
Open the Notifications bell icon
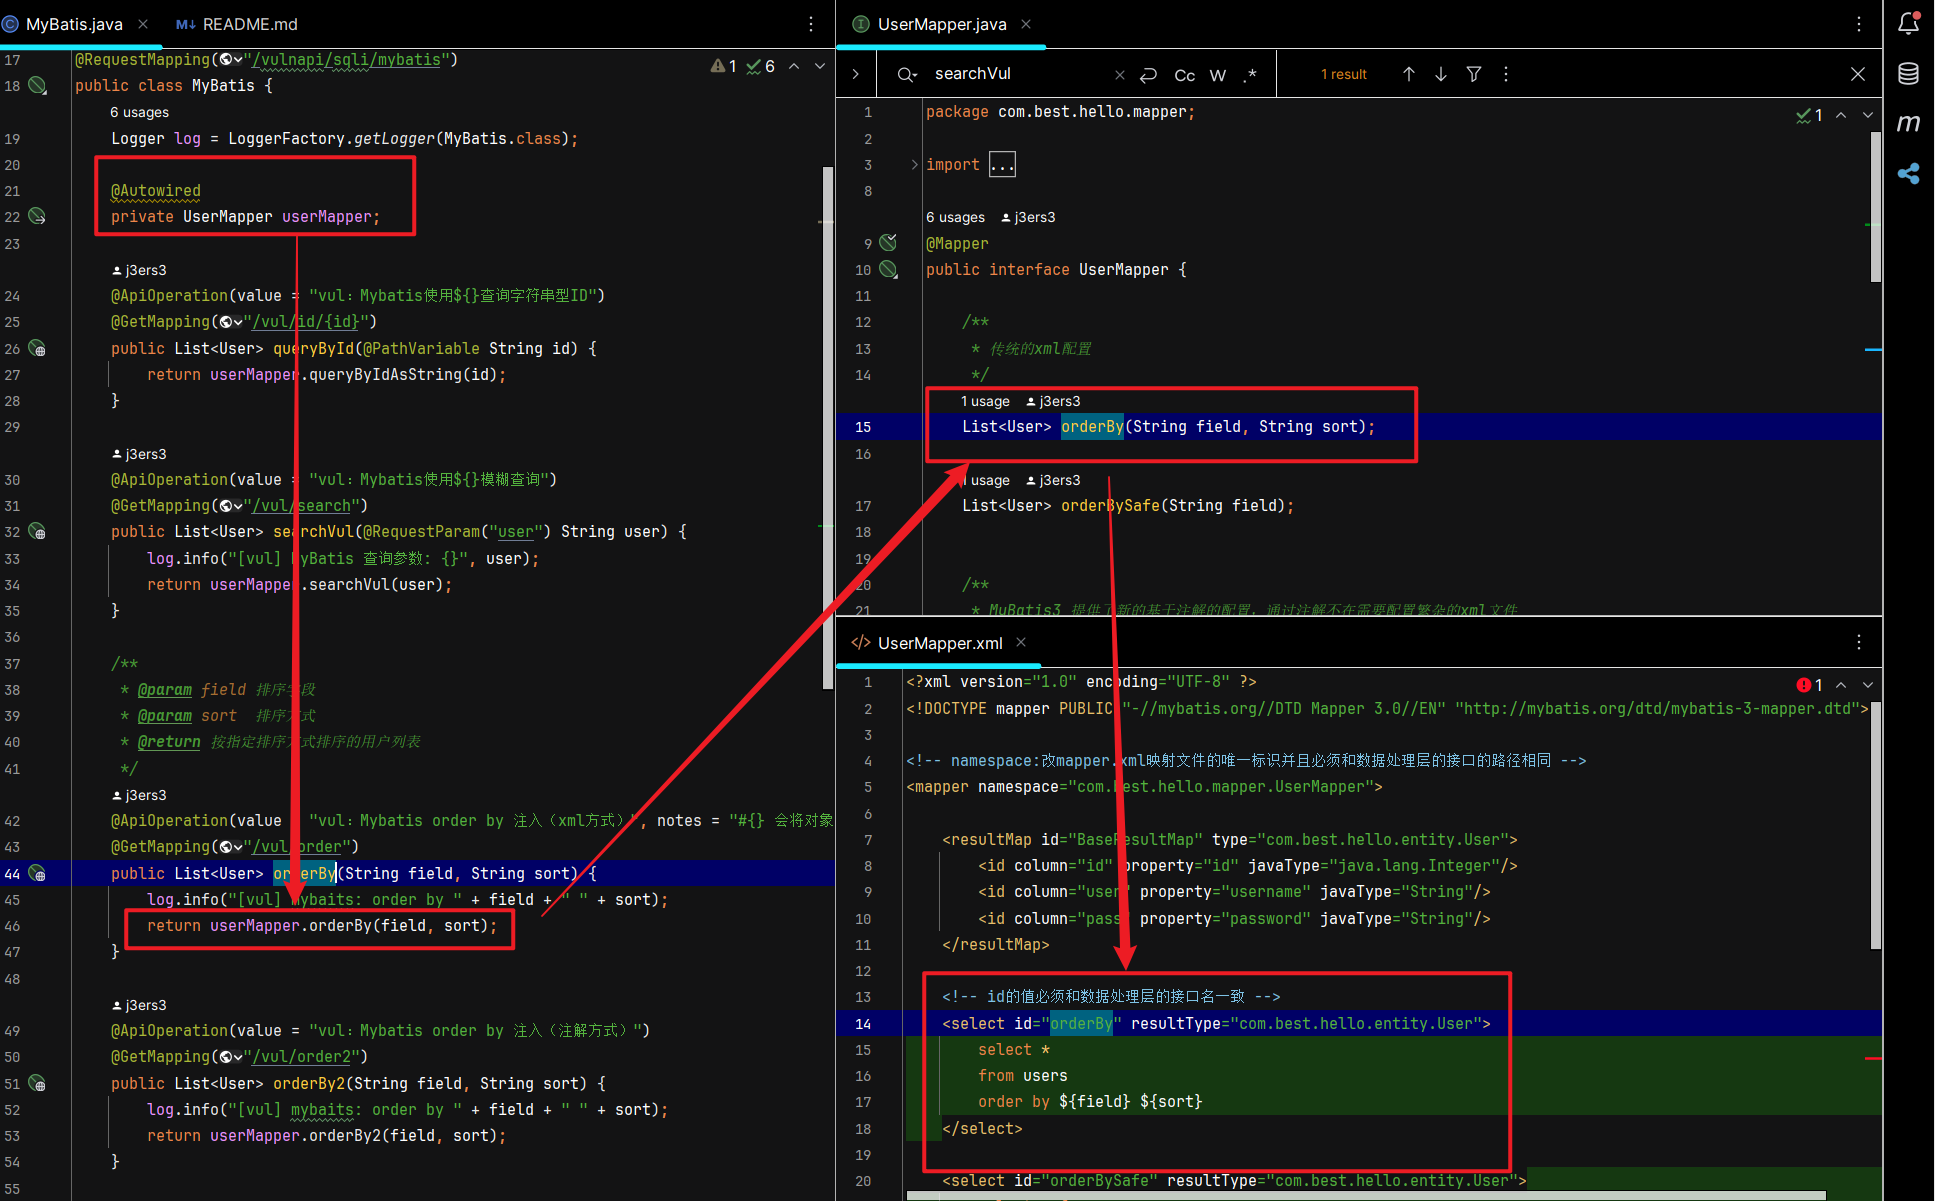click(x=1908, y=23)
